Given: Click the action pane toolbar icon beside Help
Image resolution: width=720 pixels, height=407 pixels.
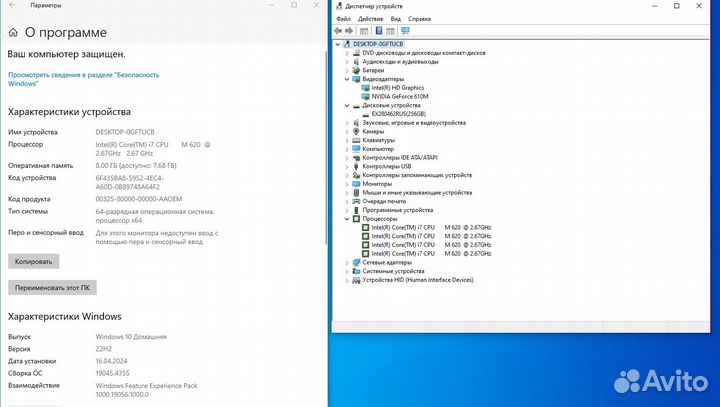Looking at the screenshot, I should 390,31.
